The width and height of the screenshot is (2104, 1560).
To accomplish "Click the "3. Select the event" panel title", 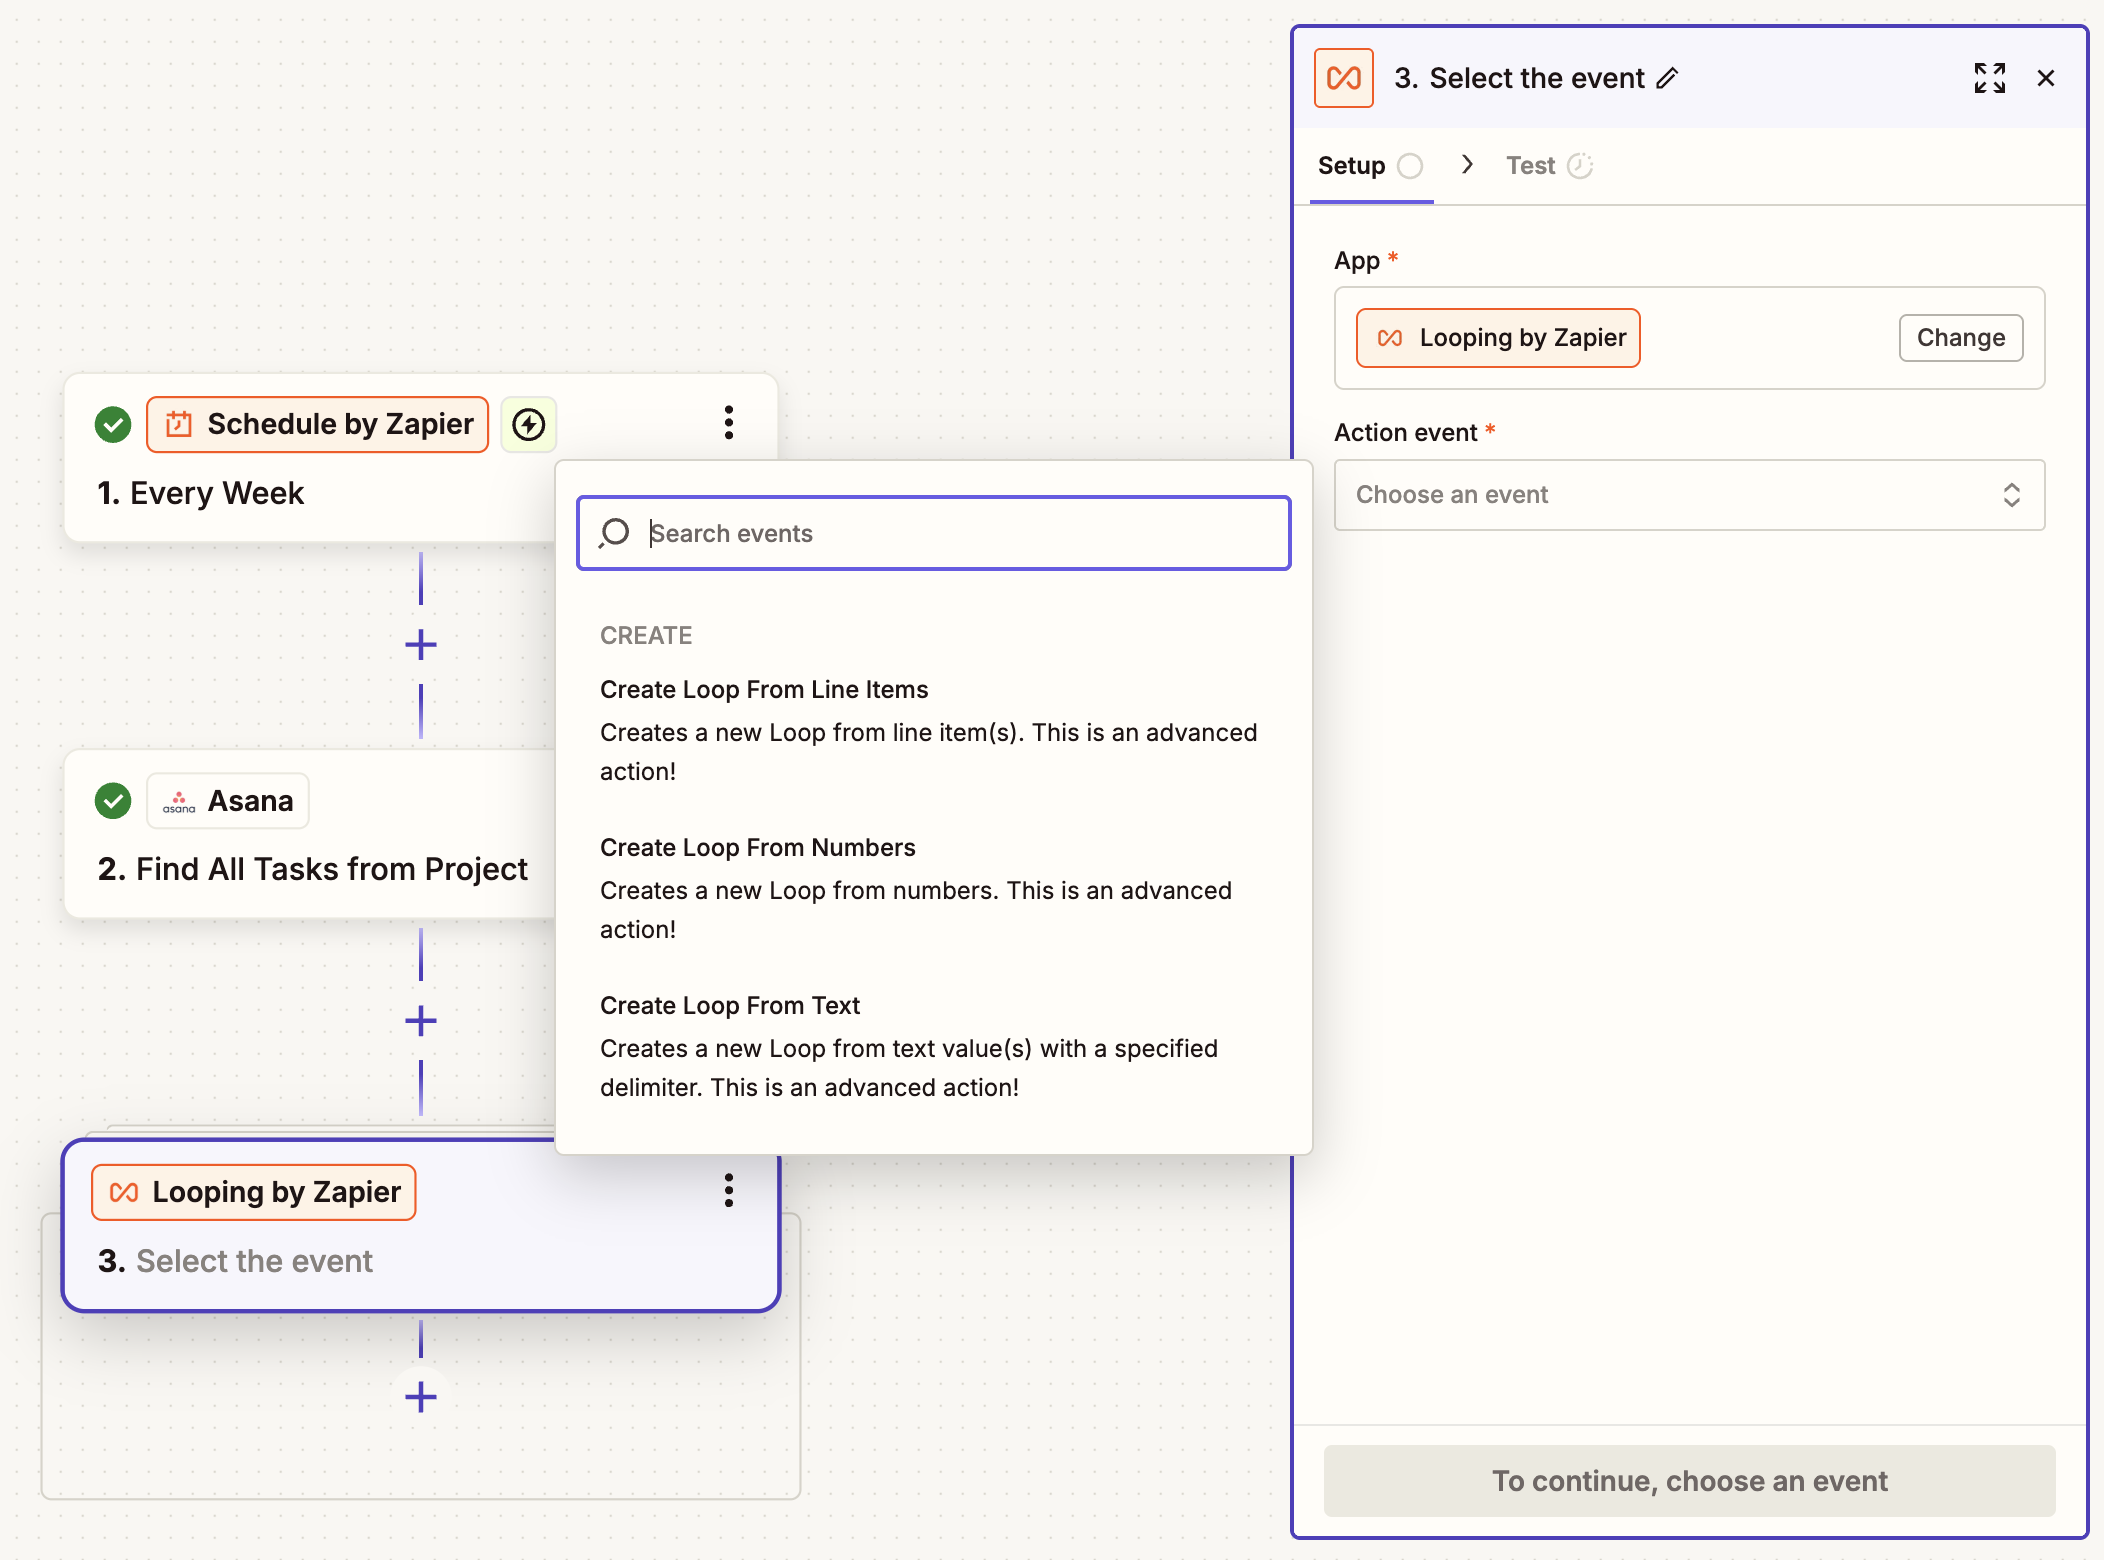I will pos(1520,78).
